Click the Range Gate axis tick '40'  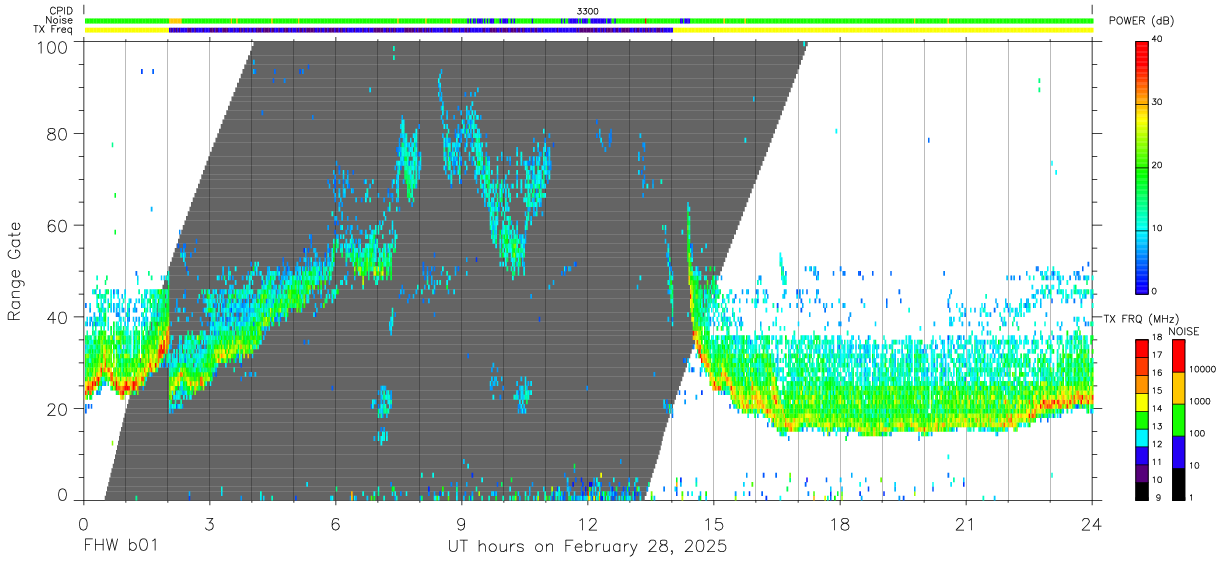point(59,317)
